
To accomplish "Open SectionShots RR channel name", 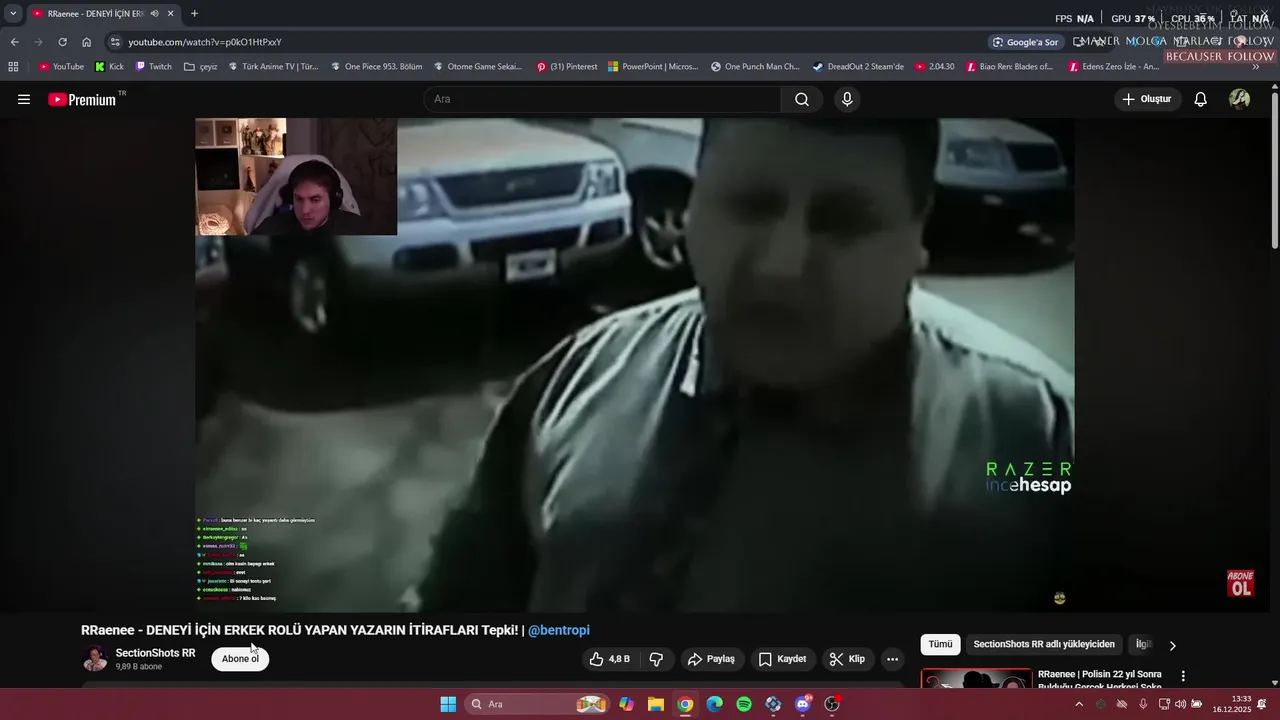I will point(155,653).
